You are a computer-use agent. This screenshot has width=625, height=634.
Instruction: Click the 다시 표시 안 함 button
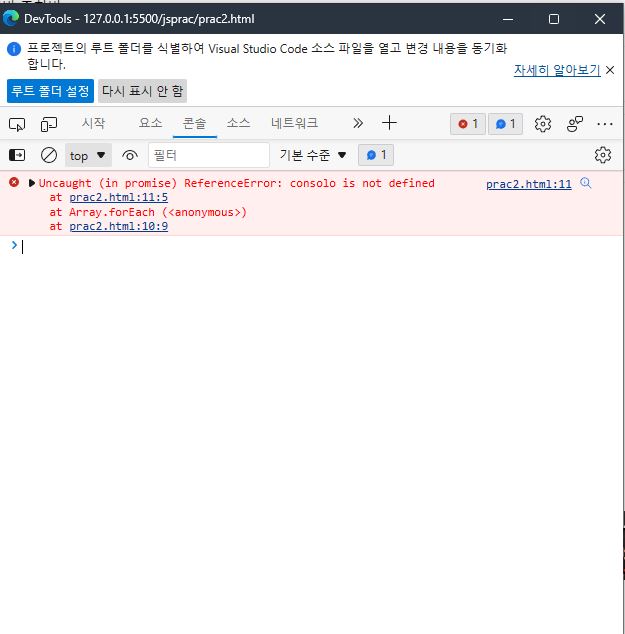[142, 91]
